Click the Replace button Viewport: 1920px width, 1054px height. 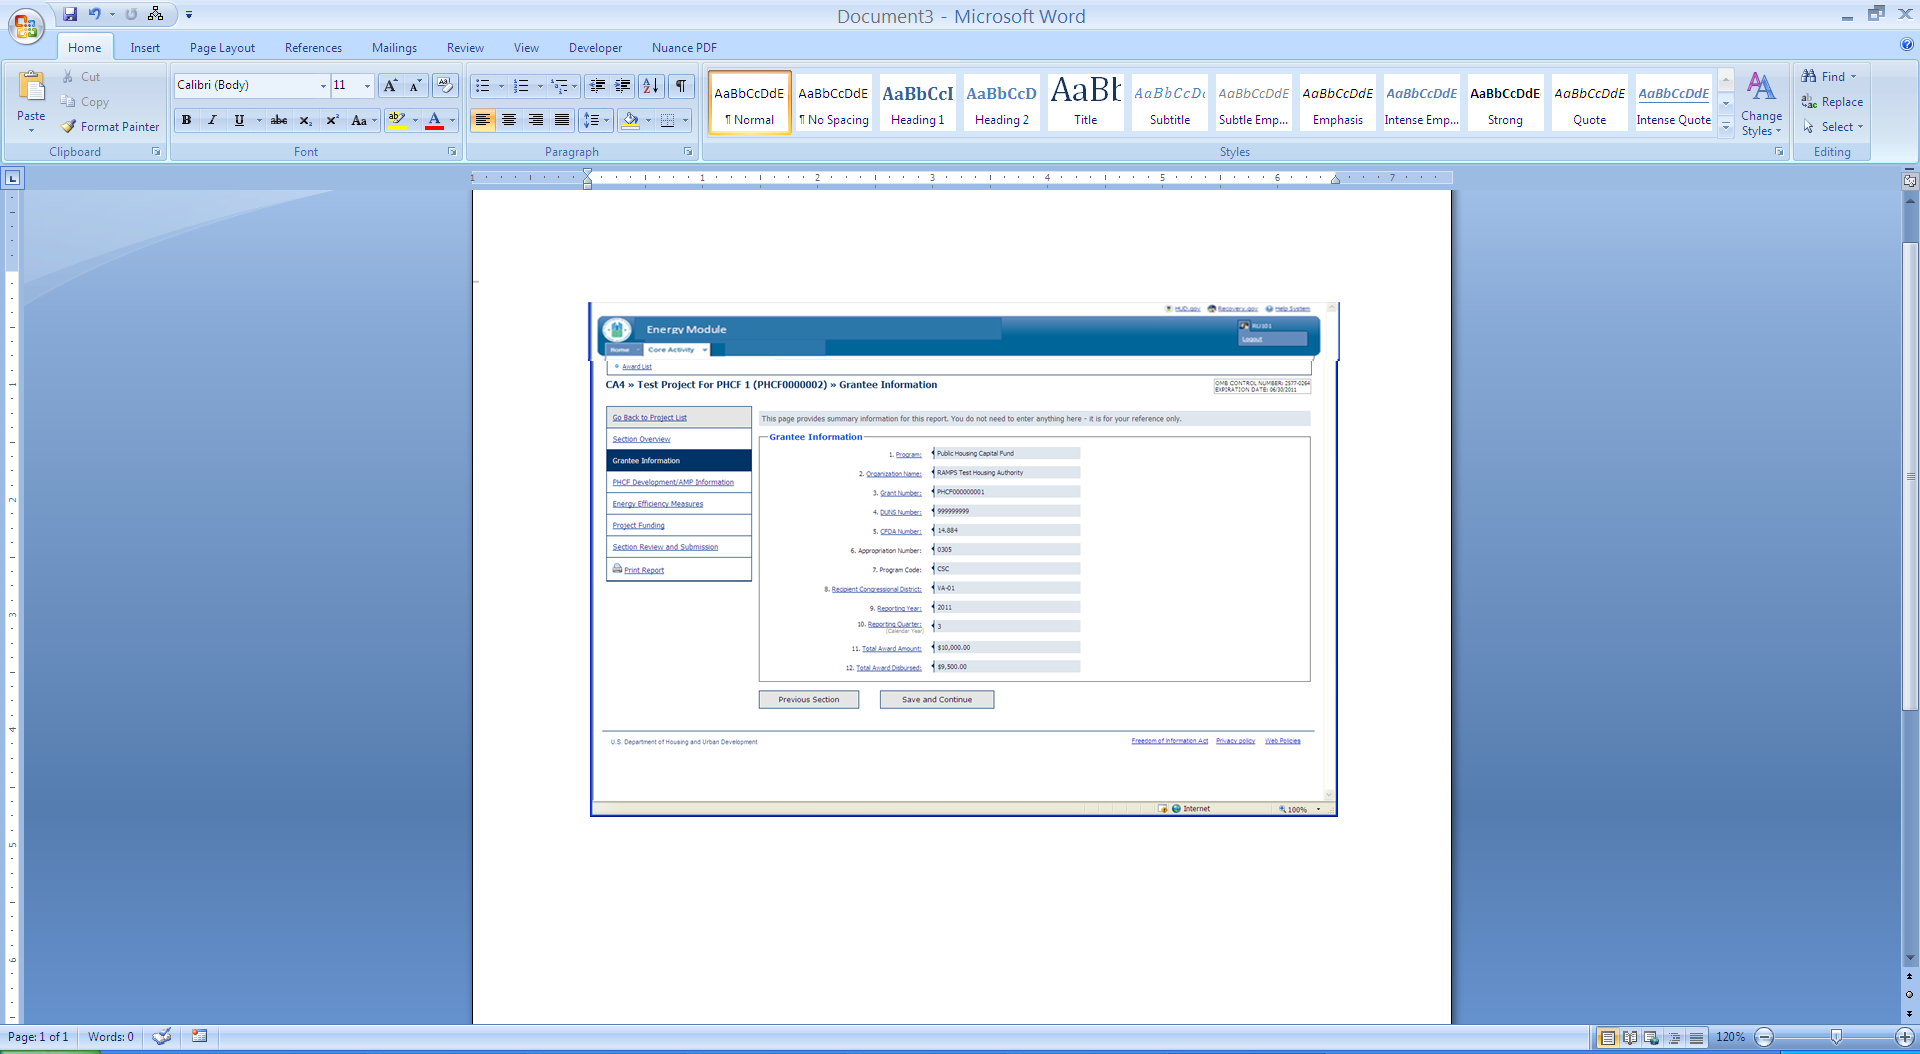pyautogui.click(x=1832, y=102)
